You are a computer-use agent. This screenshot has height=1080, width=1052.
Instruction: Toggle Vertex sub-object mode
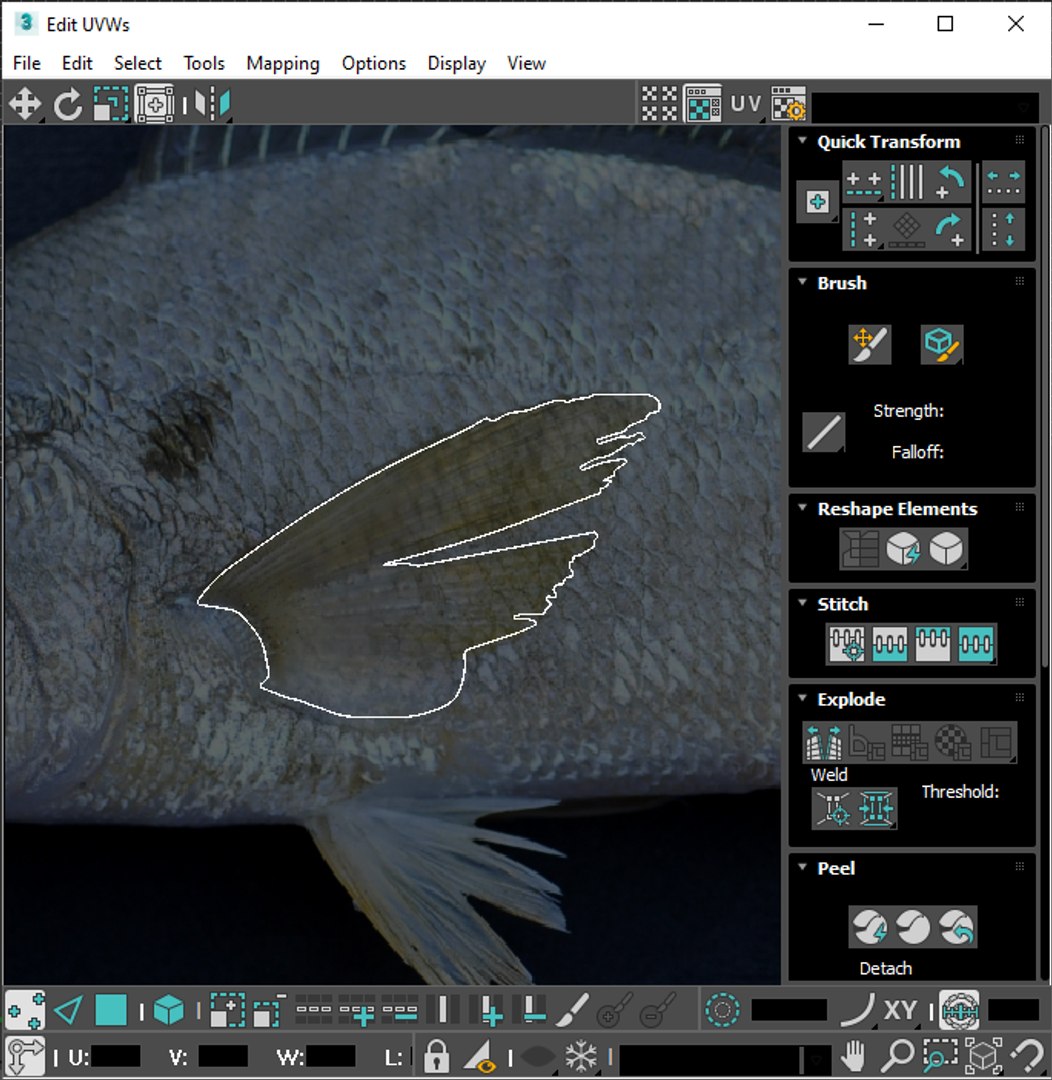(x=25, y=1011)
